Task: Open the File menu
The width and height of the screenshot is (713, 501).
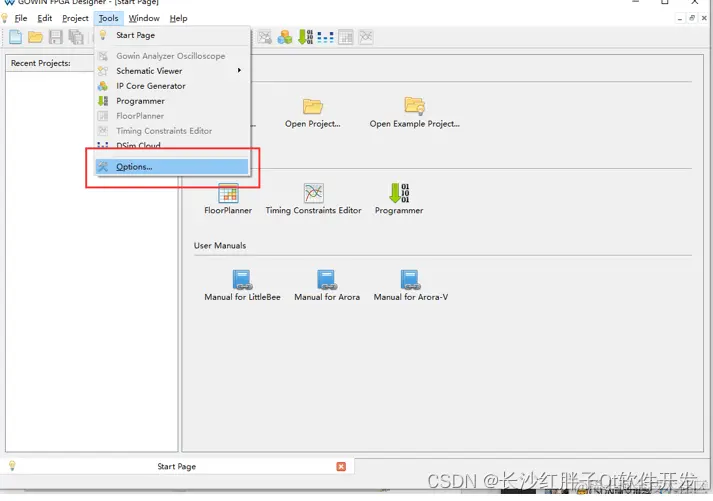Action: (x=21, y=18)
